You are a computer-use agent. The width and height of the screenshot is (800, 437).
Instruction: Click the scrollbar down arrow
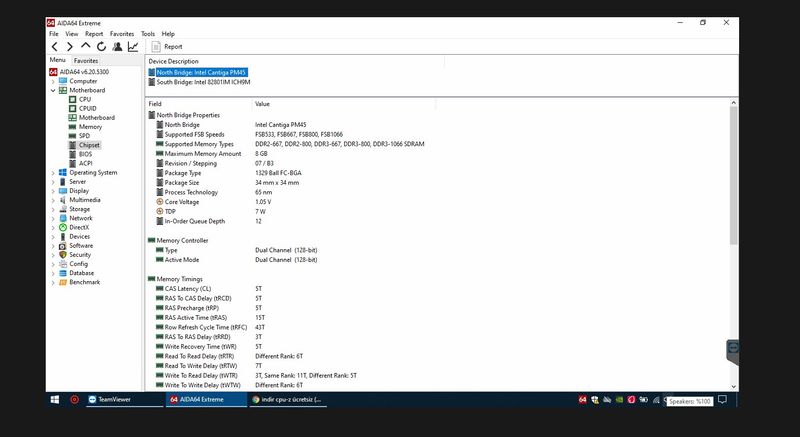[x=734, y=387]
